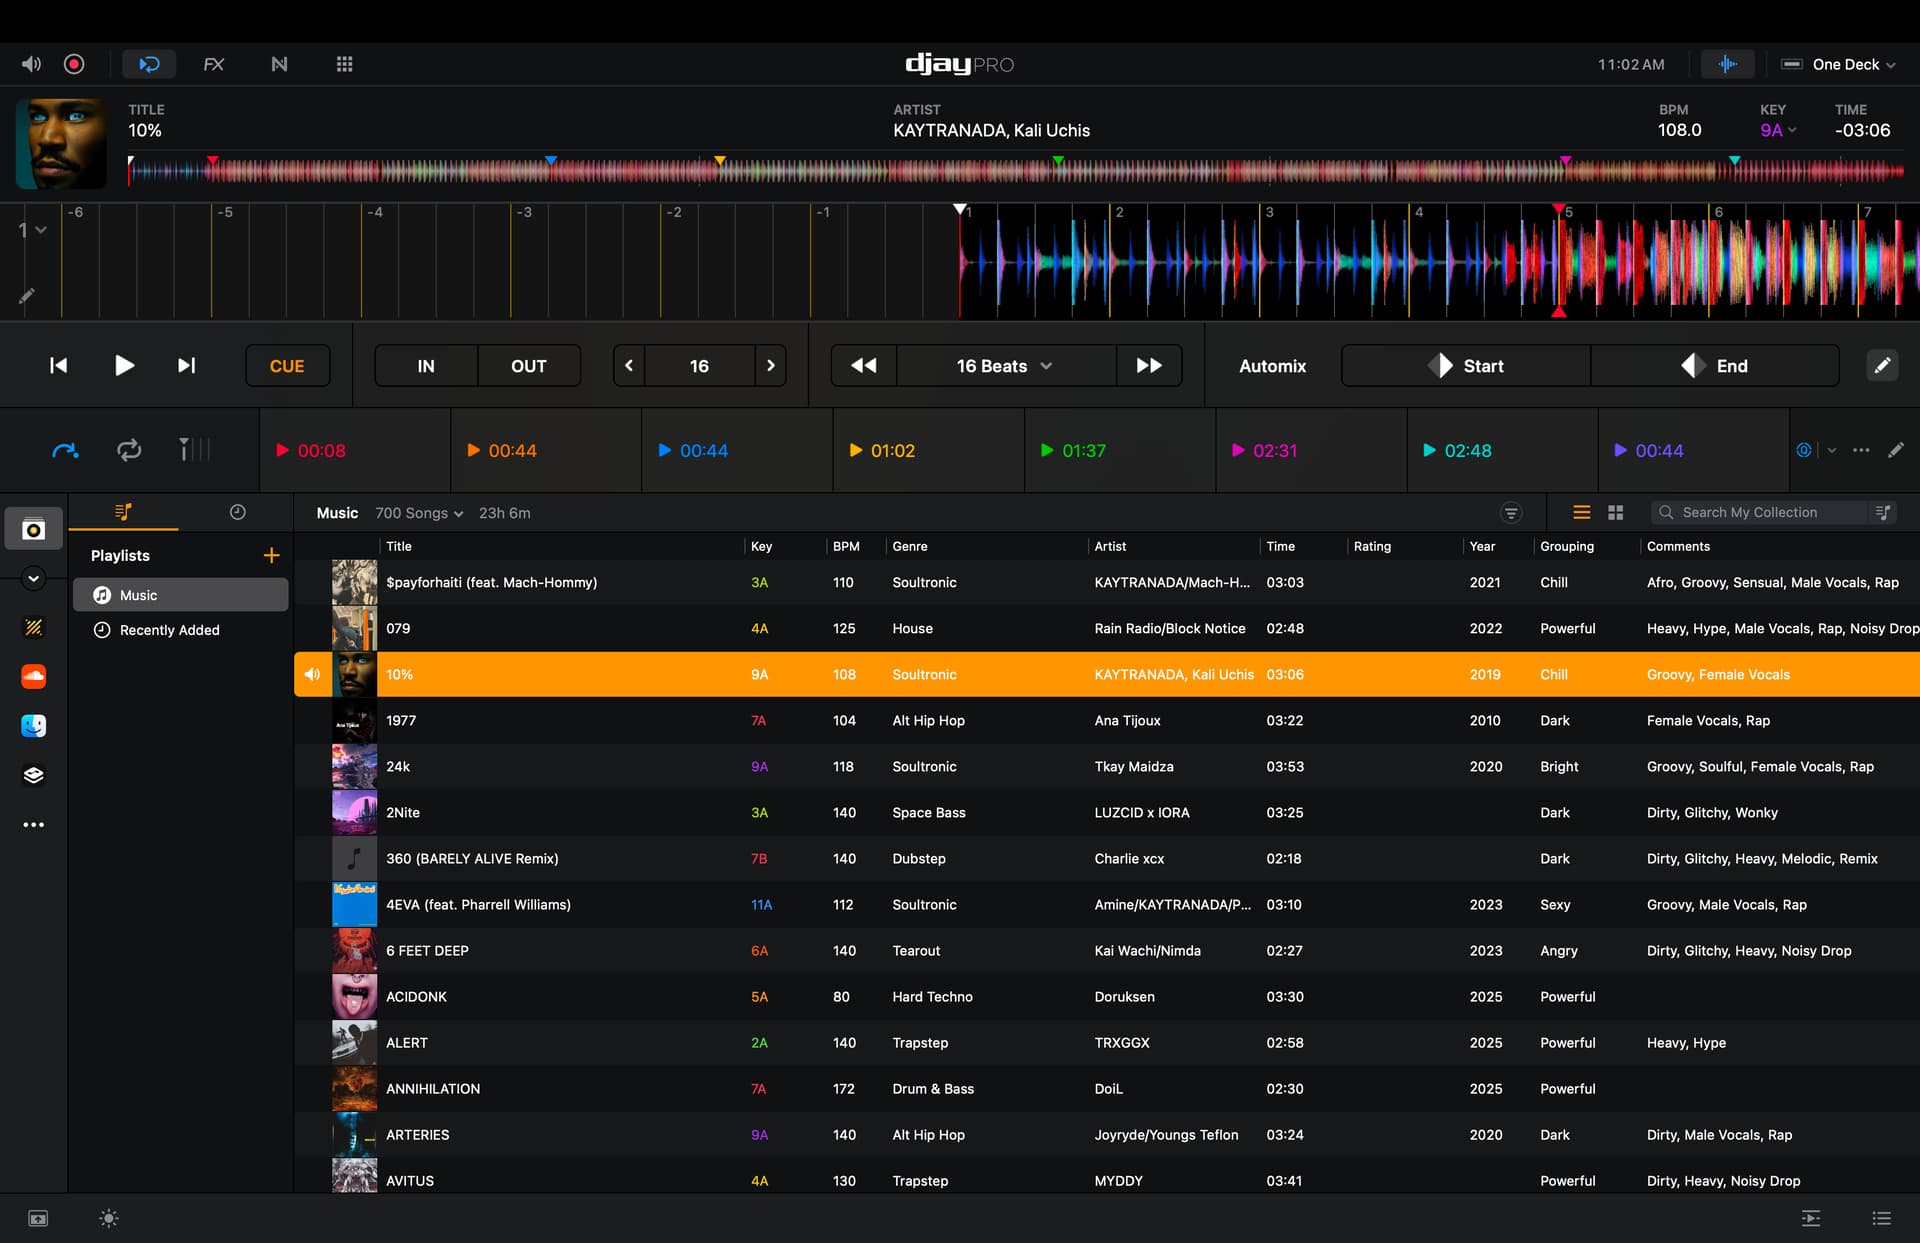Skip to next track
The width and height of the screenshot is (1920, 1243).
(x=186, y=366)
